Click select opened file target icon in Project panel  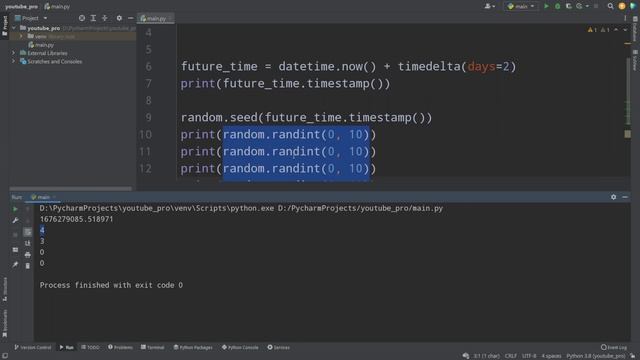(82, 18)
